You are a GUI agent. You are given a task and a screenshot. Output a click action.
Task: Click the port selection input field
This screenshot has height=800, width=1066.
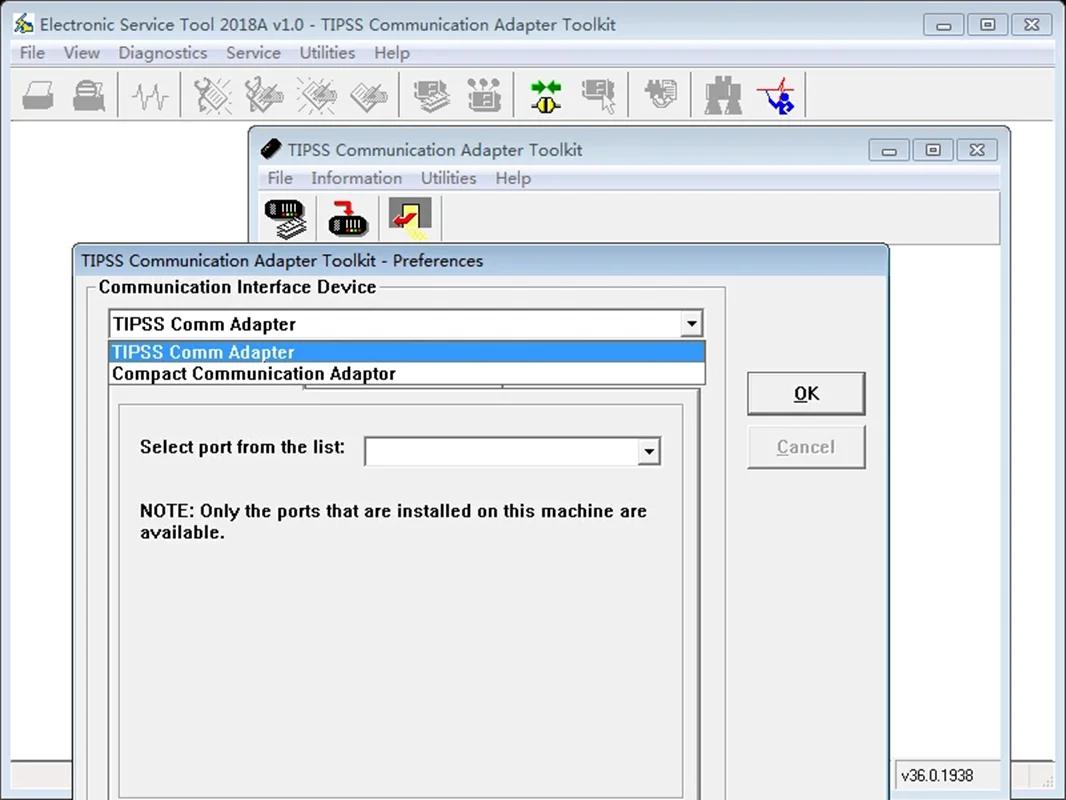click(502, 451)
